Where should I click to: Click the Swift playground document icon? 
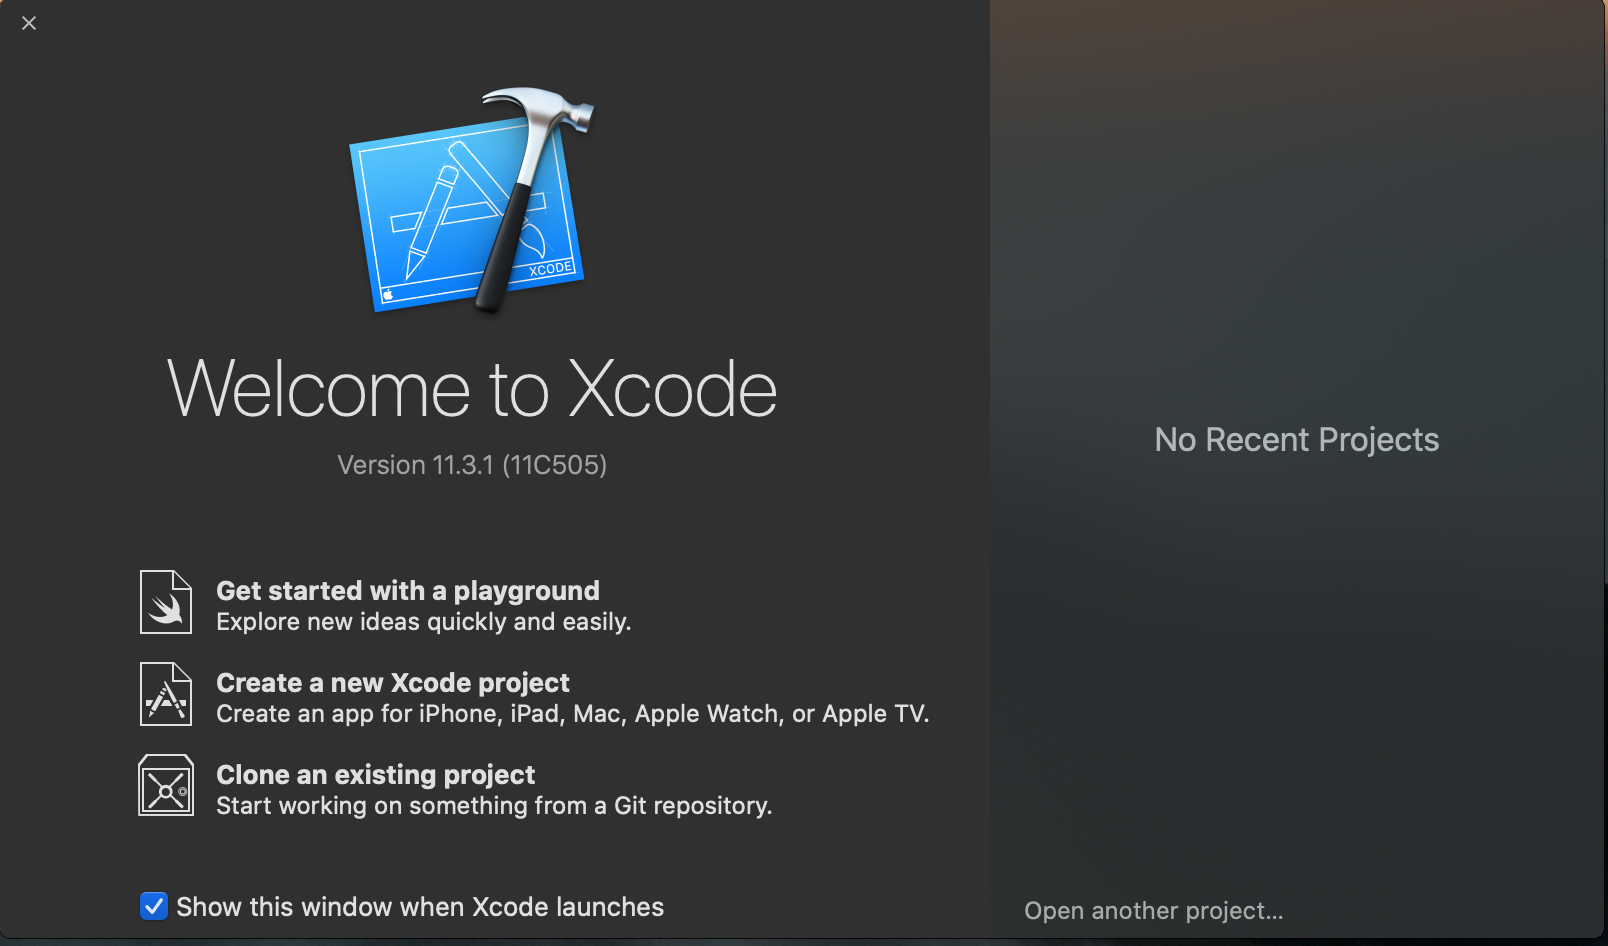click(166, 602)
